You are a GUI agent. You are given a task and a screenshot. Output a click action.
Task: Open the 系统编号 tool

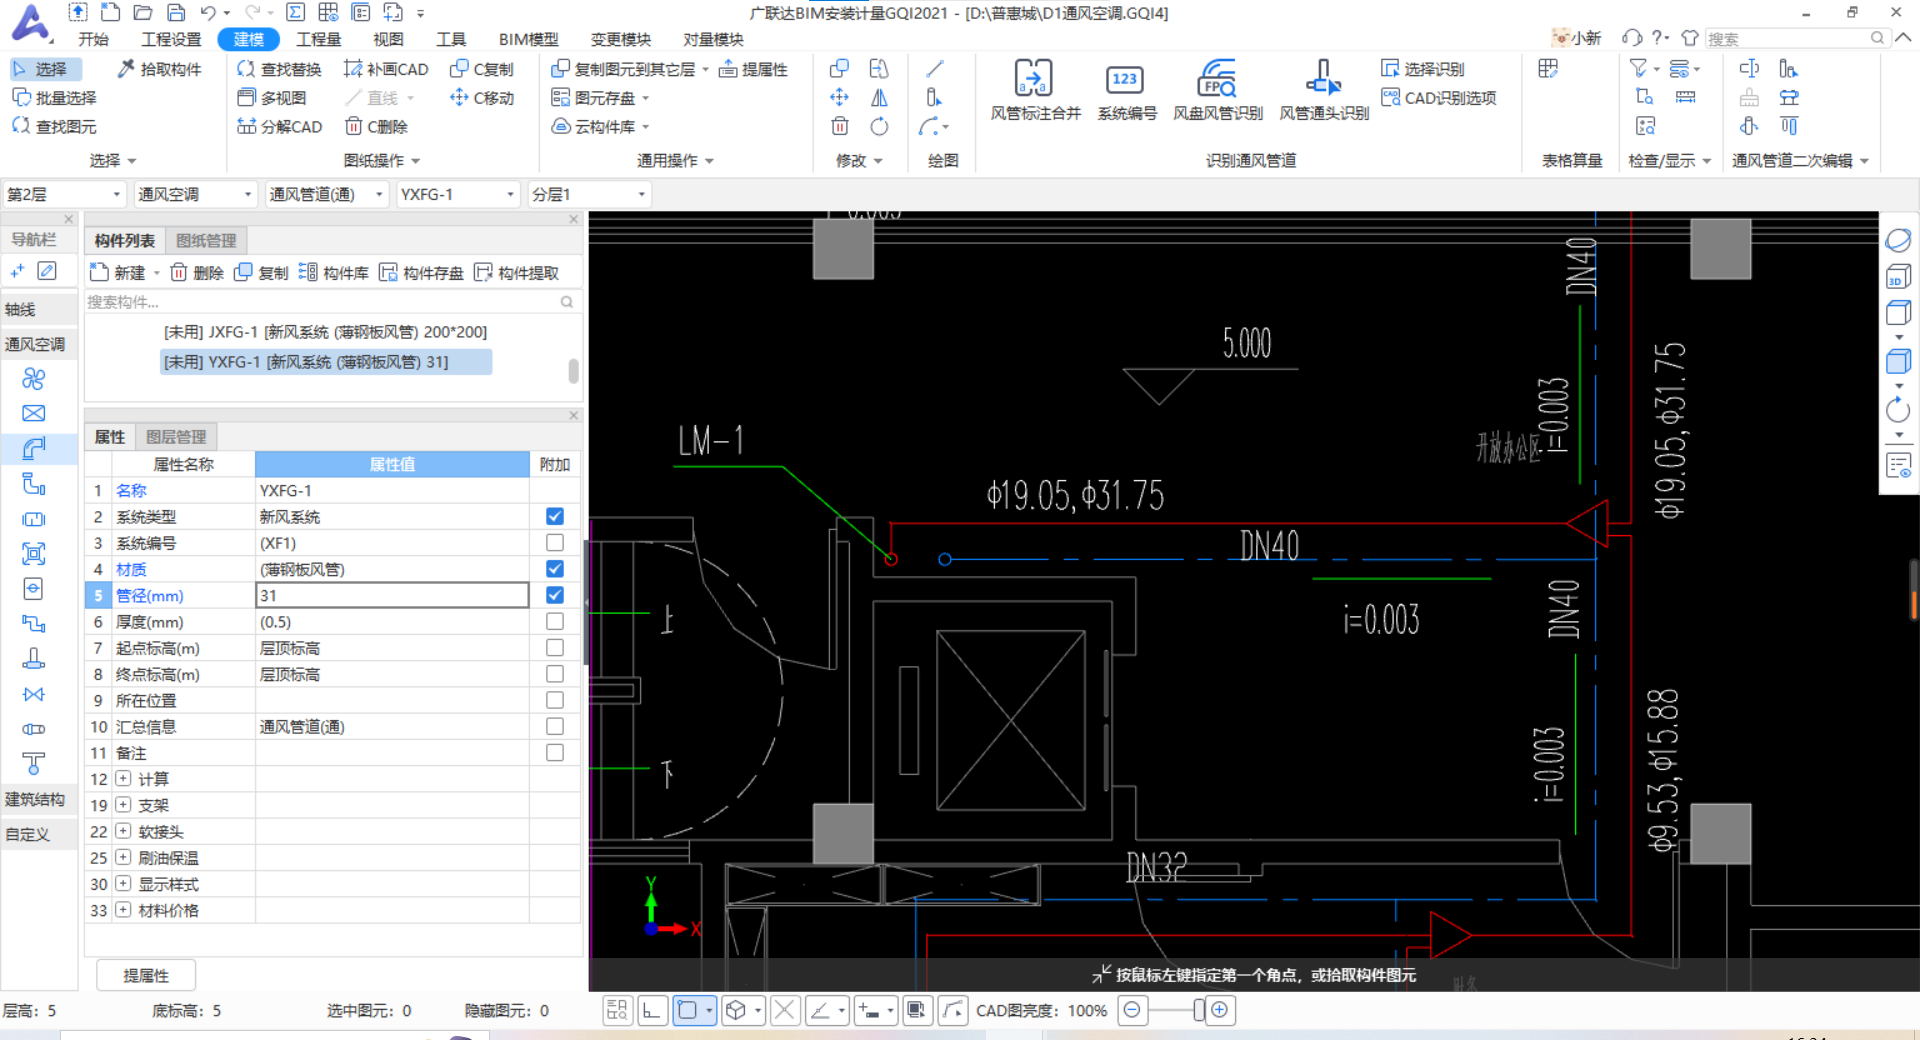coord(1126,90)
